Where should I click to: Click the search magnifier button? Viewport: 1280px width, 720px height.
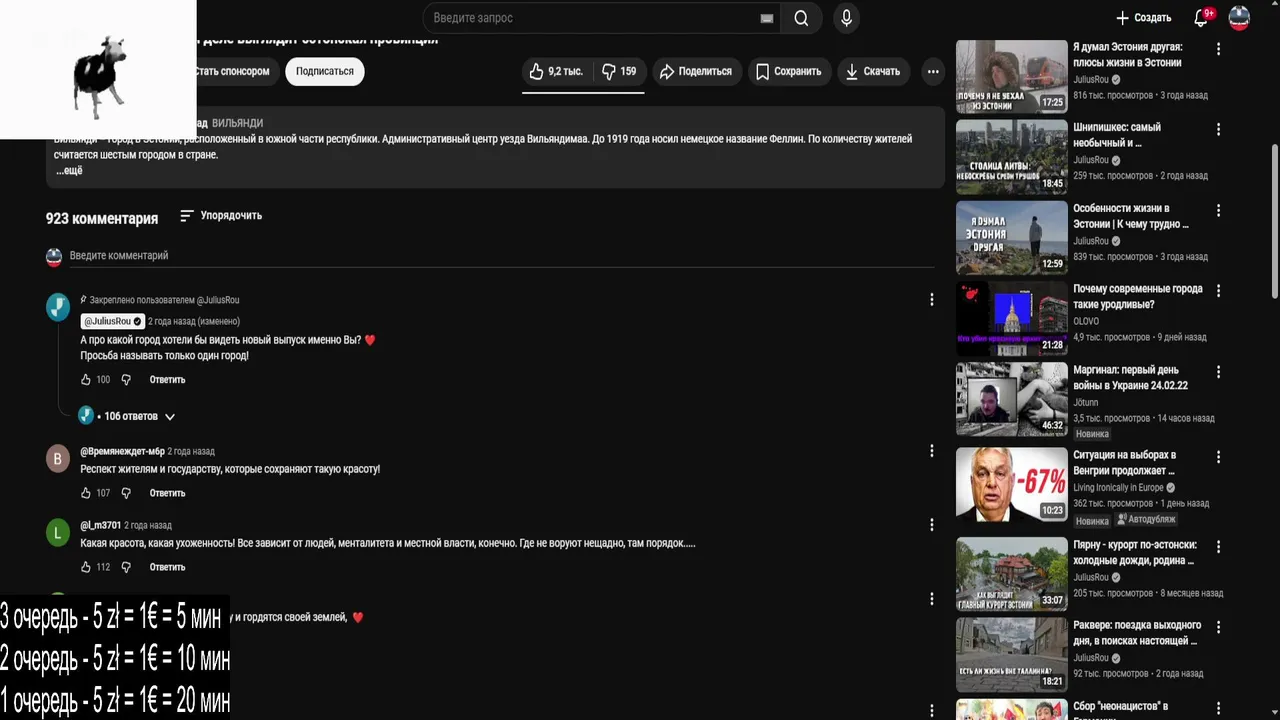pyautogui.click(x=801, y=18)
